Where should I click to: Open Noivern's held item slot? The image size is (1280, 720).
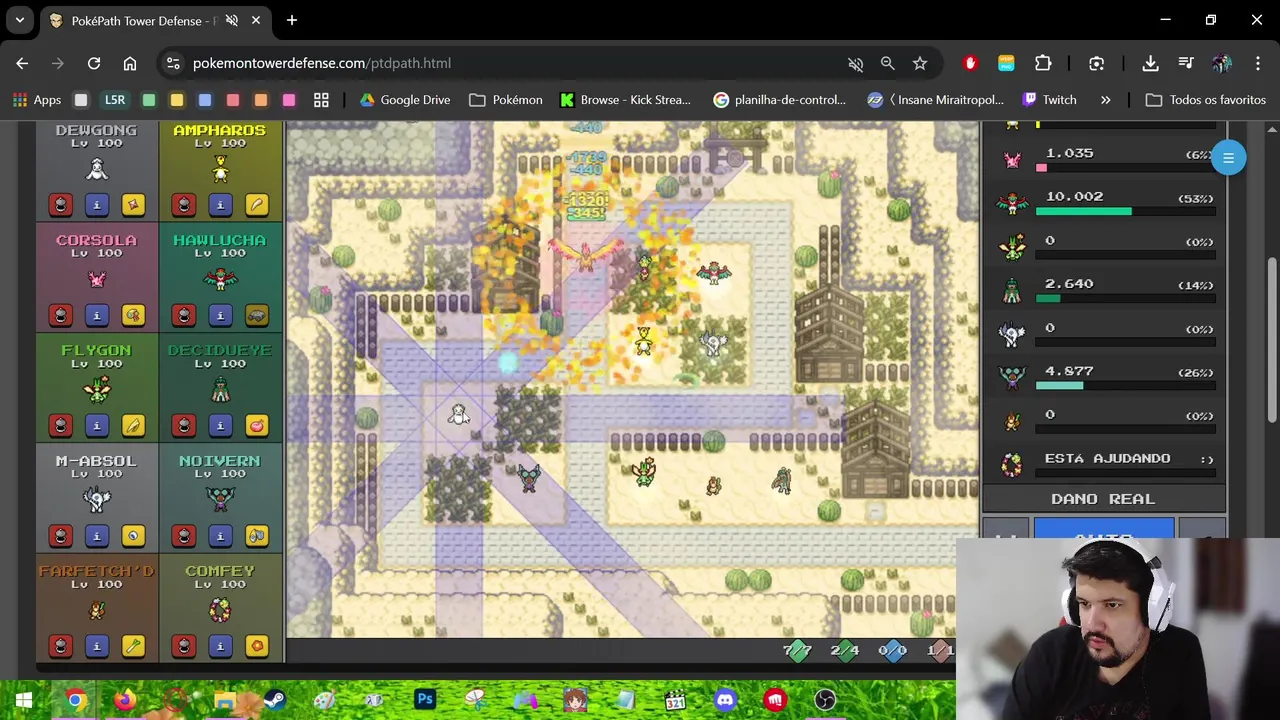256,536
